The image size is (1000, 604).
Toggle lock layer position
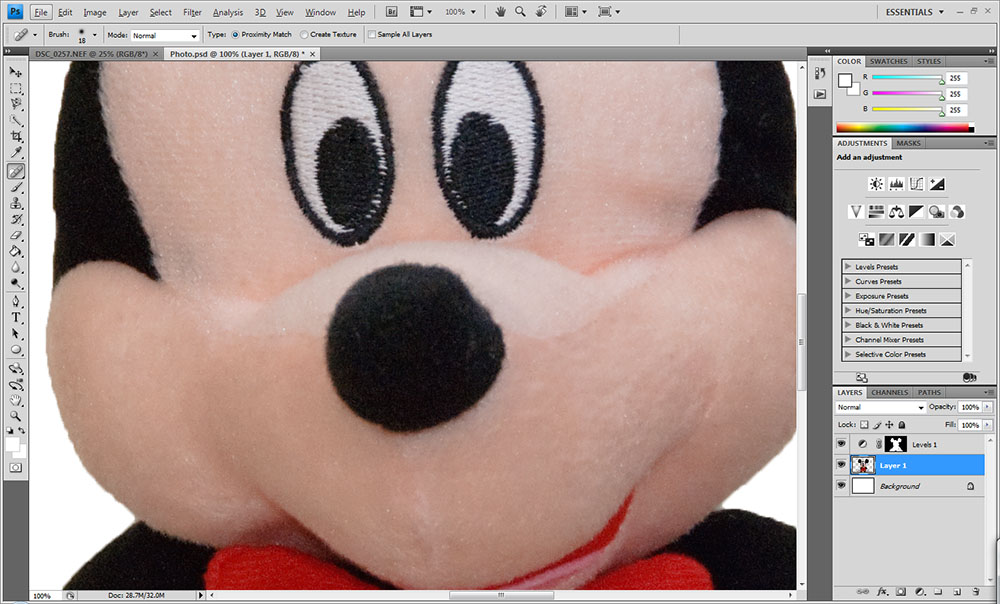(889, 425)
